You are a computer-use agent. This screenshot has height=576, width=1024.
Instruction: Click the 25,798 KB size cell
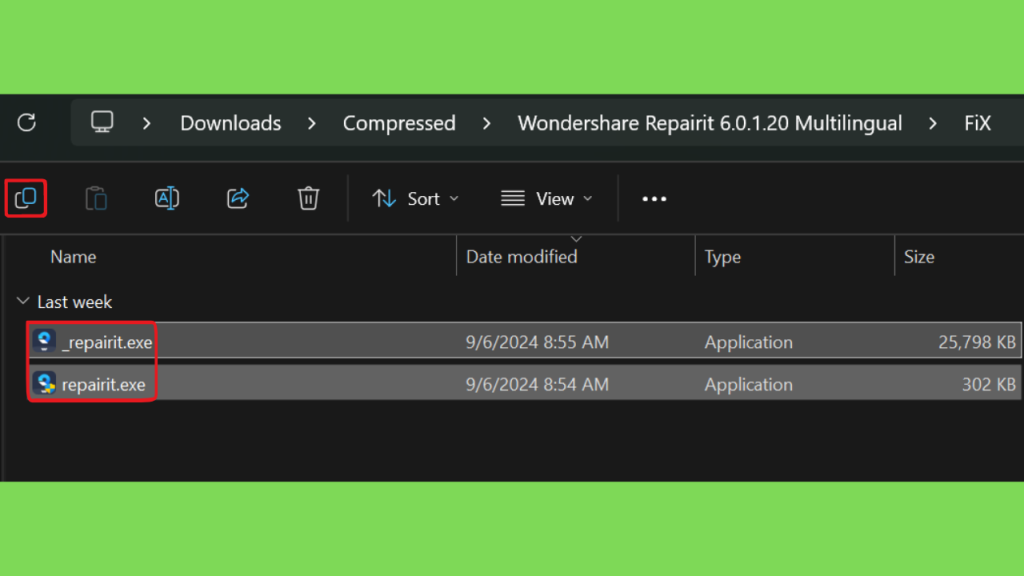pos(977,342)
